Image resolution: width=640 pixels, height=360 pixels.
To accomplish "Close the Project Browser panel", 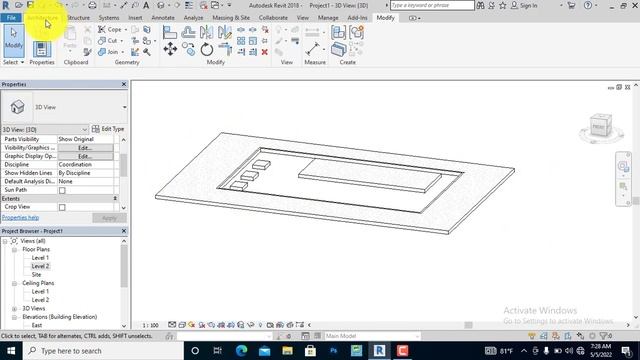I will [124, 231].
